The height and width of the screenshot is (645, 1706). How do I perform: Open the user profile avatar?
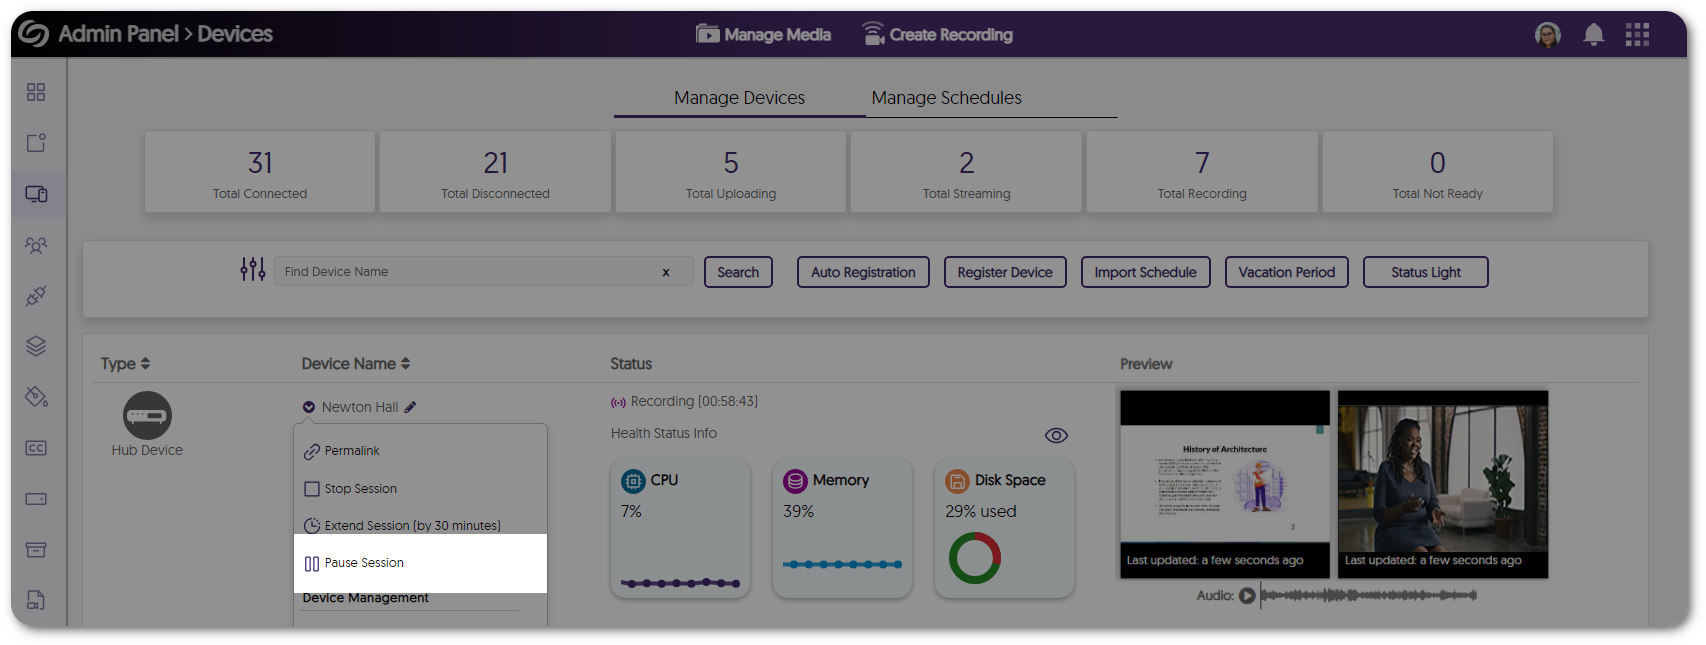tap(1548, 35)
